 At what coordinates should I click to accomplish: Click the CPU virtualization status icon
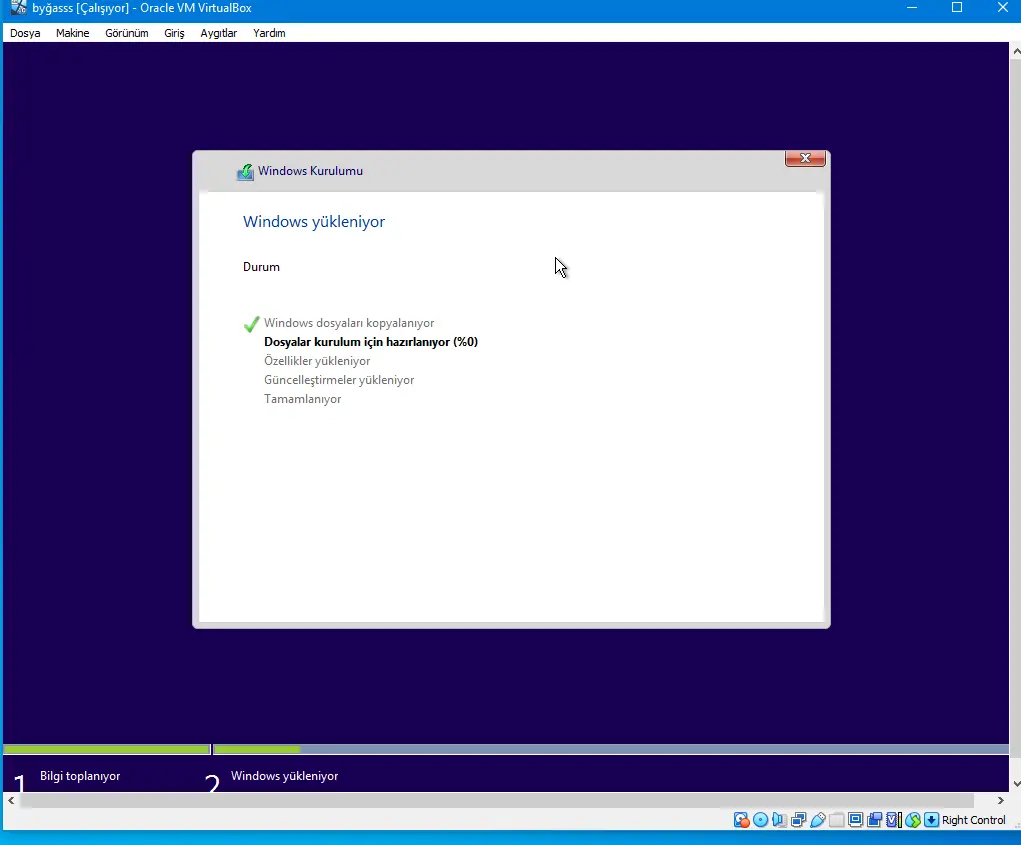(x=894, y=820)
